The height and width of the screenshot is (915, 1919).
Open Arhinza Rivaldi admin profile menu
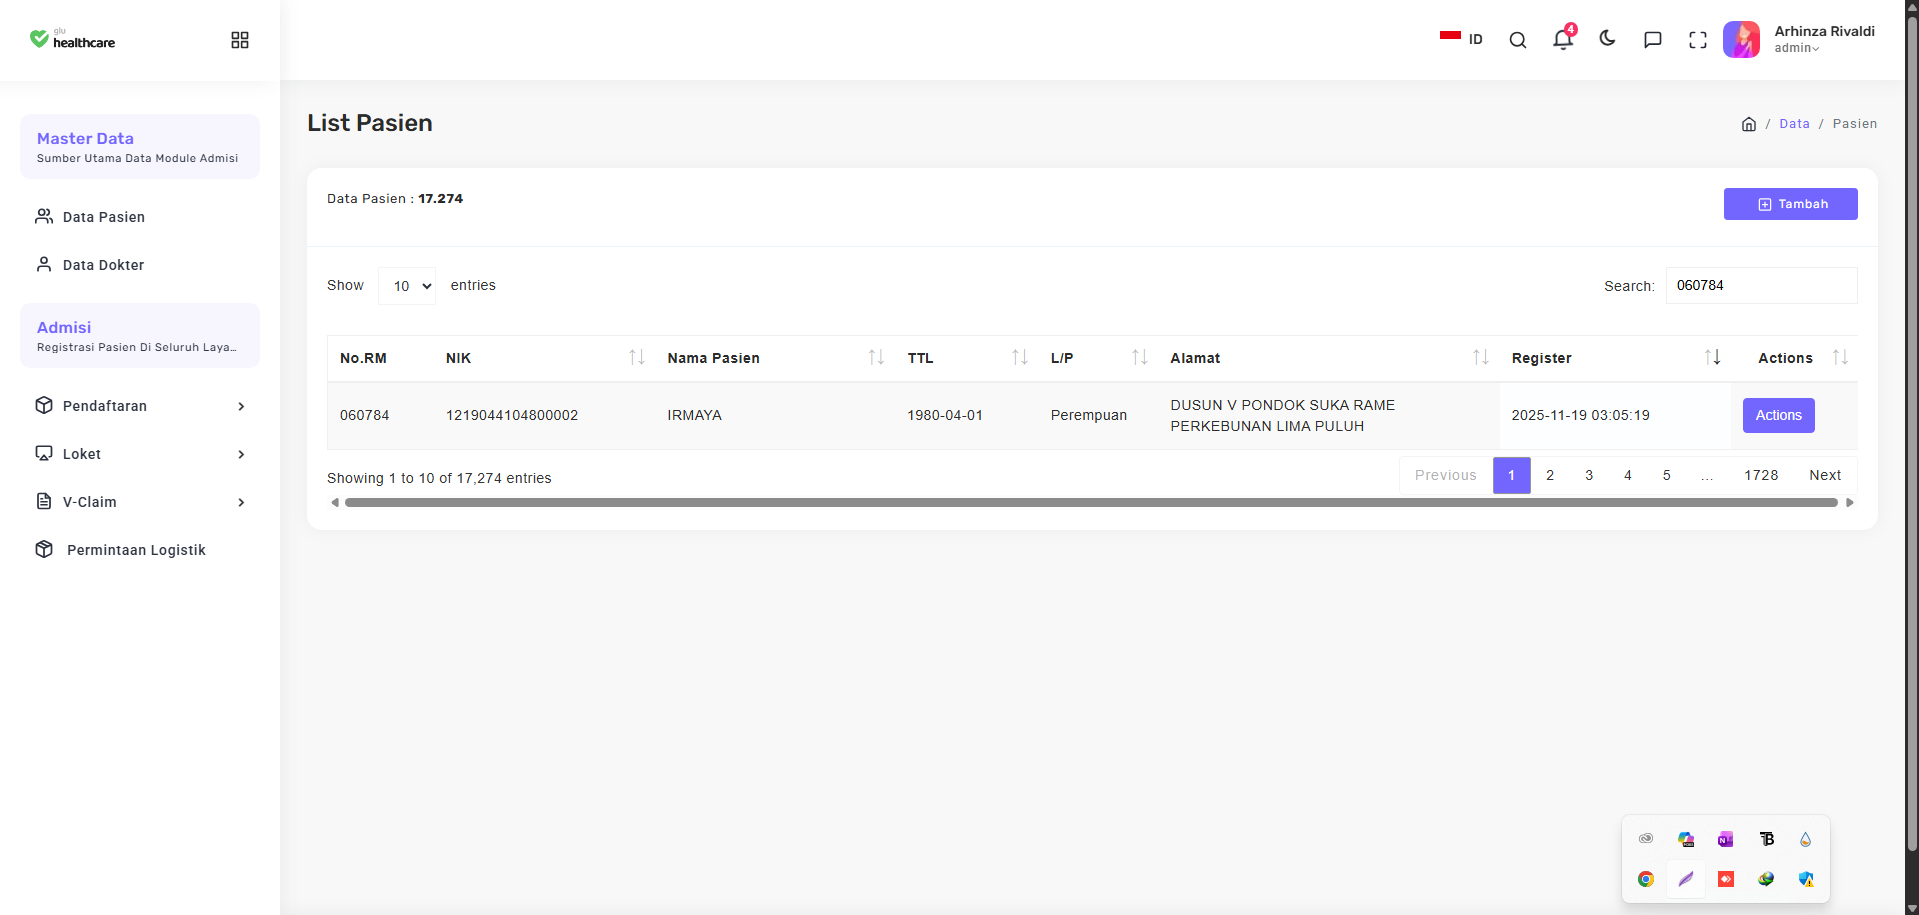click(x=1824, y=39)
